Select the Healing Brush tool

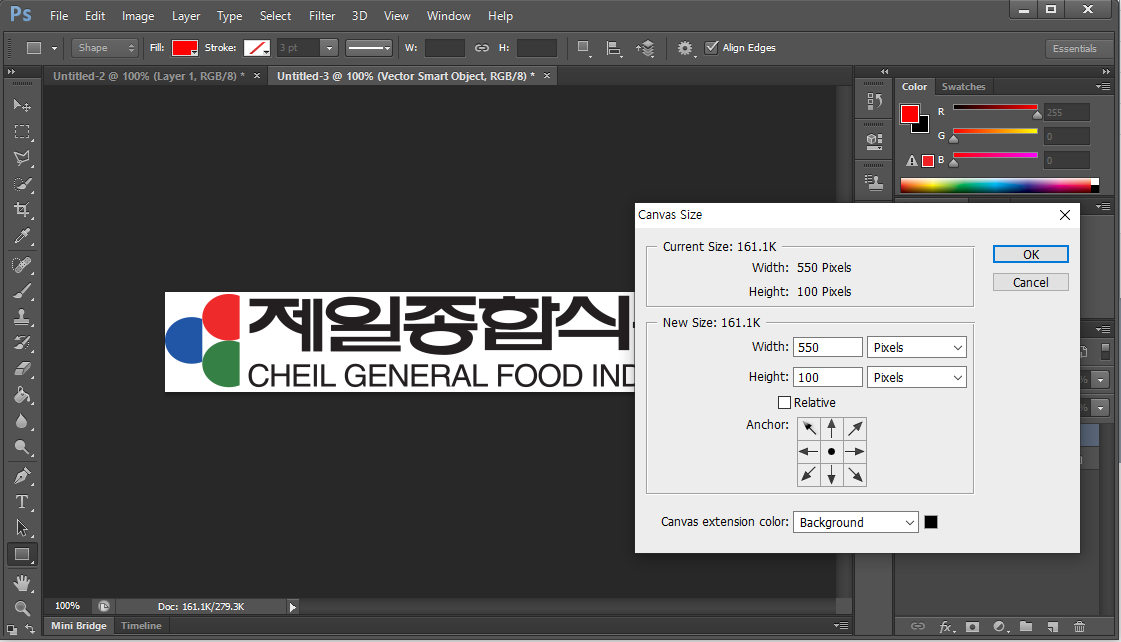coord(22,265)
